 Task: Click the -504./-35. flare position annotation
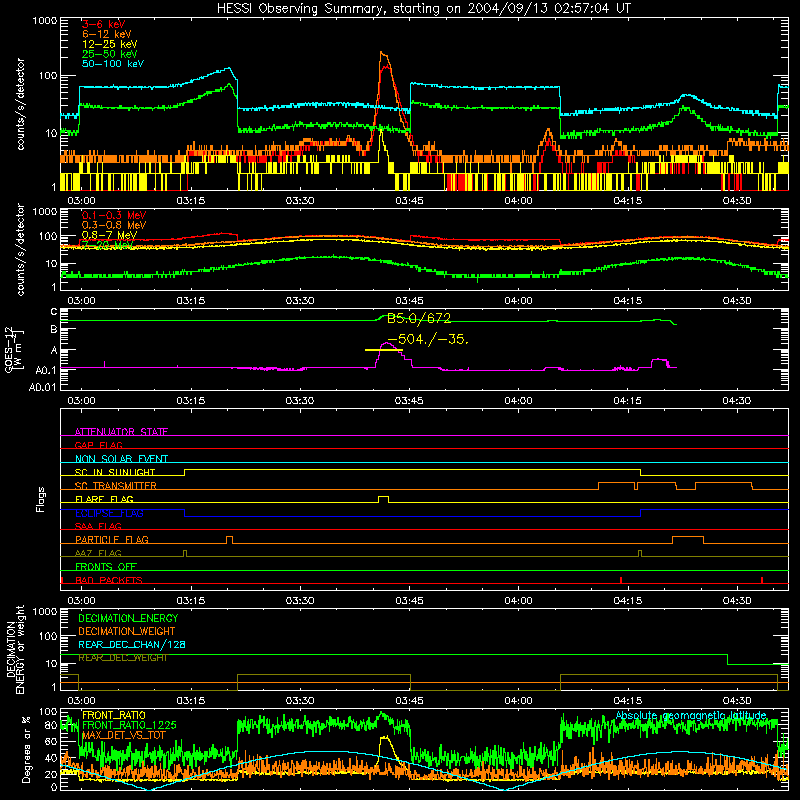(x=428, y=339)
